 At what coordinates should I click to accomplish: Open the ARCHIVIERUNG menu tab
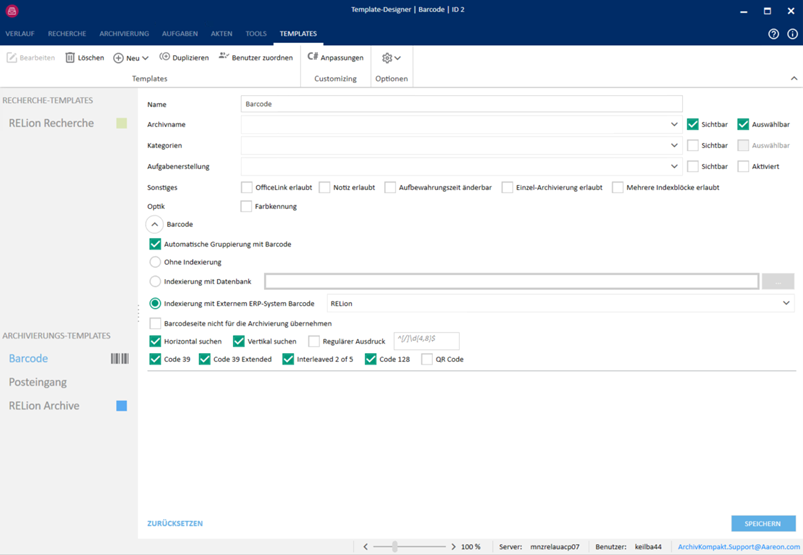pyautogui.click(x=124, y=34)
